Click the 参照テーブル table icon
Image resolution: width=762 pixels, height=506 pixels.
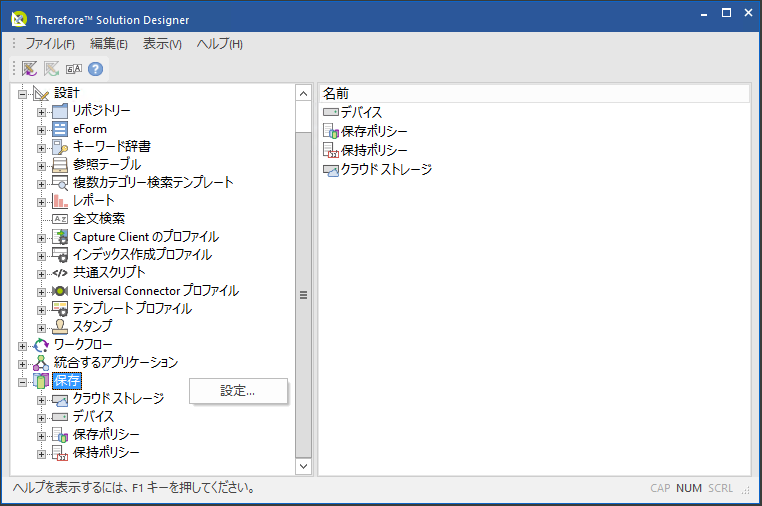tap(60, 165)
